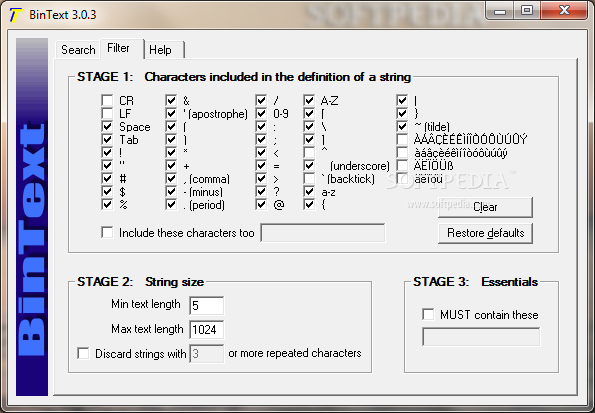
Task: Uncheck the A-Z uppercase checkbox
Action: [309, 101]
